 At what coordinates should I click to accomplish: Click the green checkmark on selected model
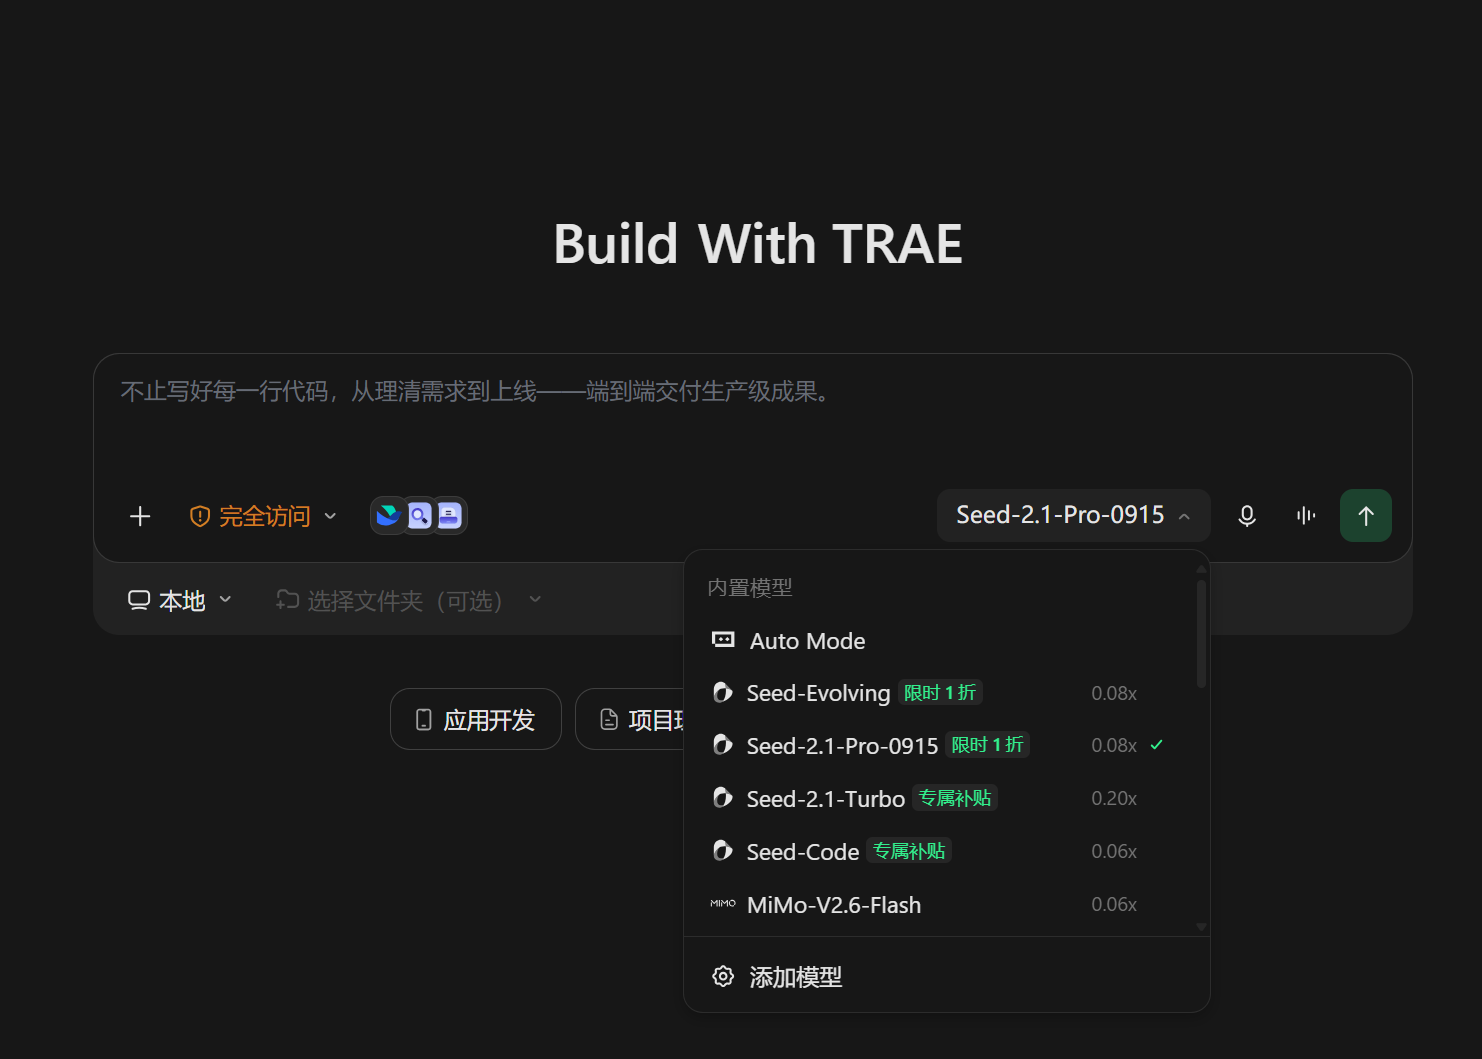coord(1157,745)
